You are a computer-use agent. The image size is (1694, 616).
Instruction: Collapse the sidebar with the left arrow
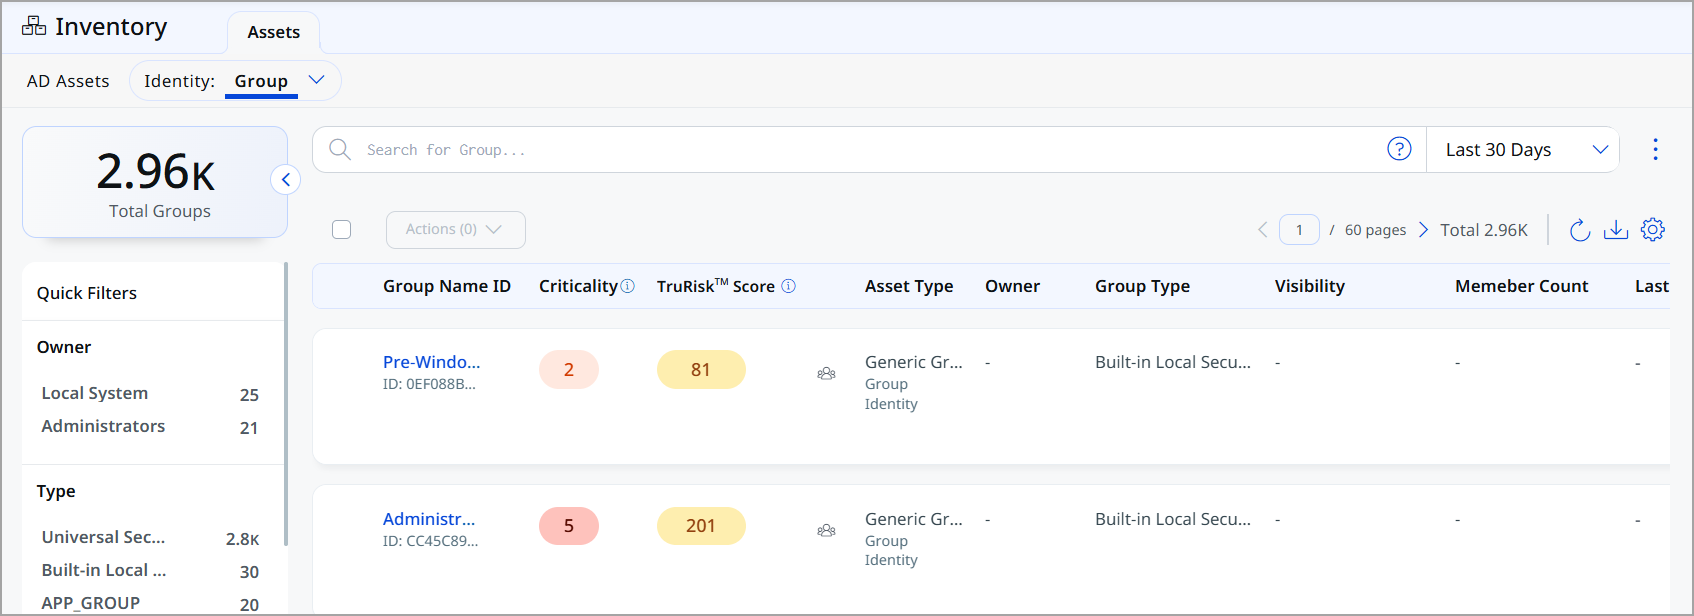coord(286,180)
